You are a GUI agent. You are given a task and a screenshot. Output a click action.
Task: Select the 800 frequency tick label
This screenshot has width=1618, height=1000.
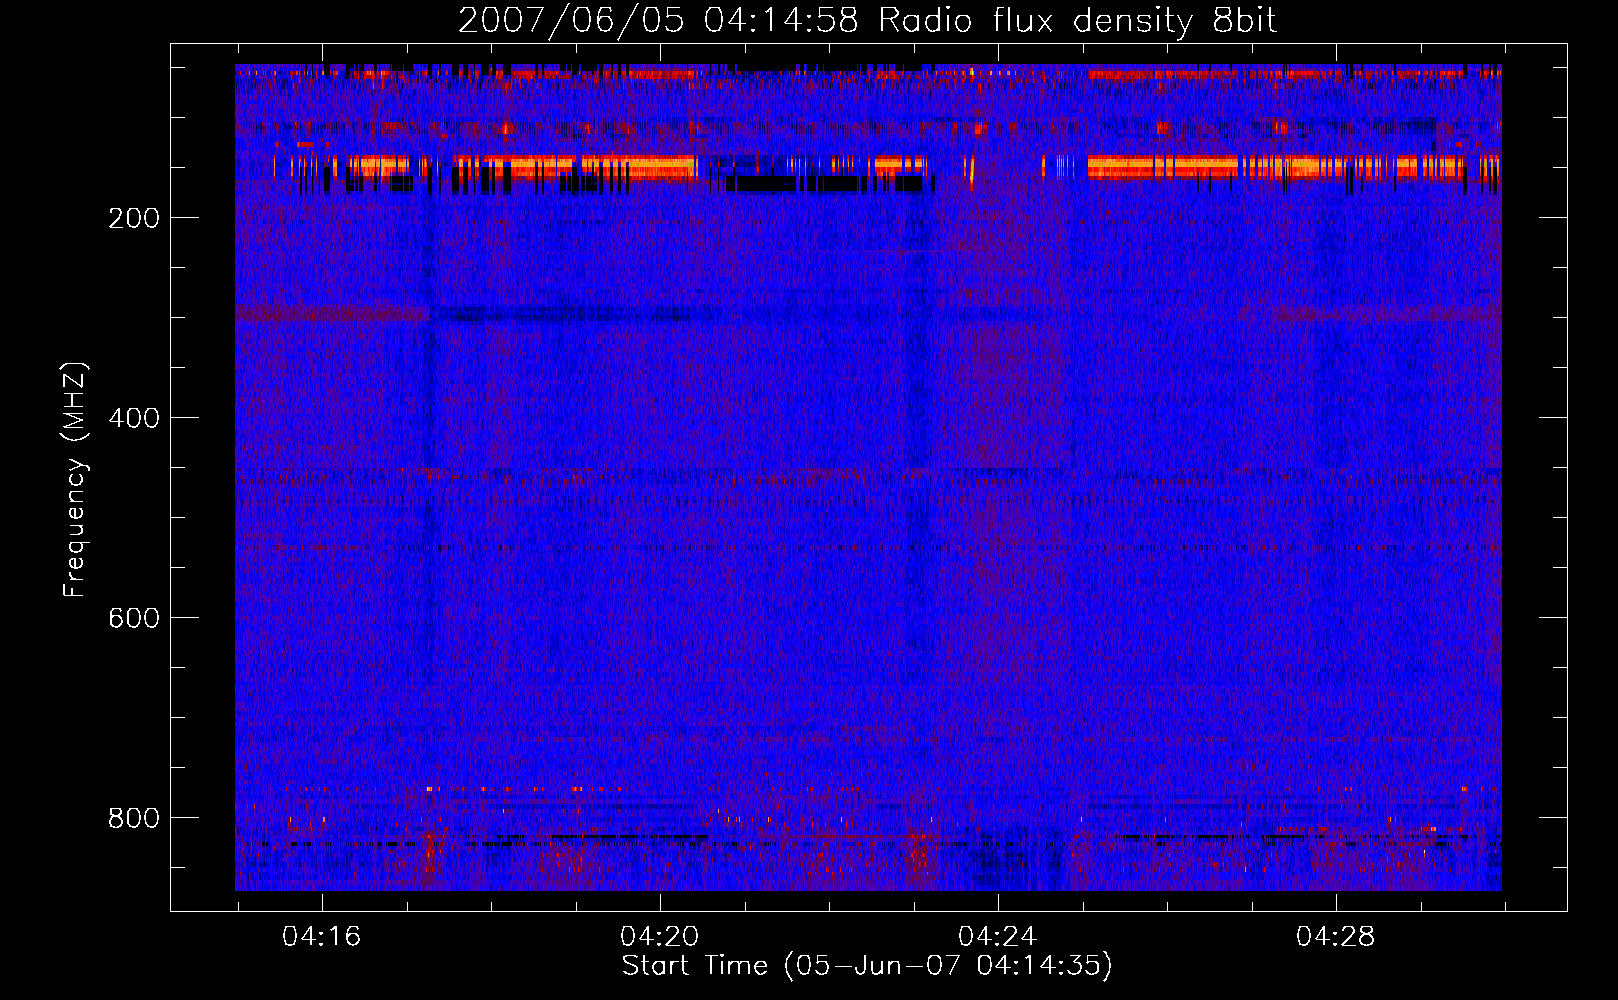click(134, 818)
